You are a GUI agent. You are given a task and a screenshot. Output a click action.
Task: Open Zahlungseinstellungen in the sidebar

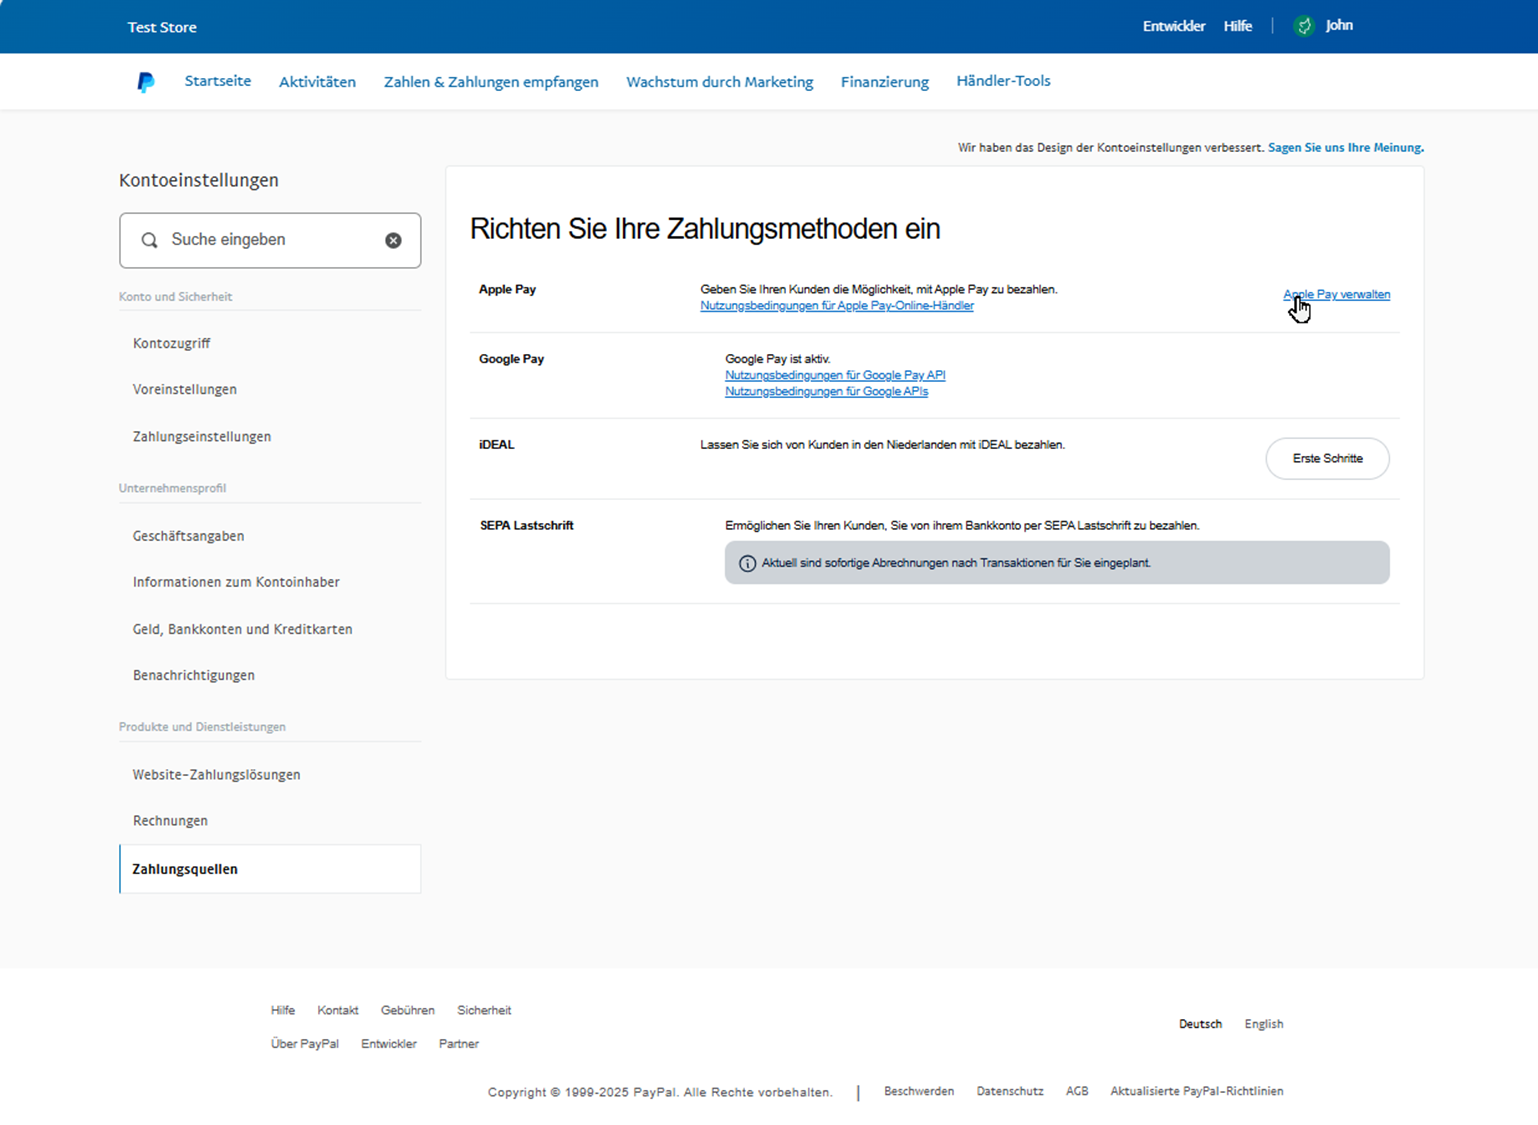[x=202, y=436]
